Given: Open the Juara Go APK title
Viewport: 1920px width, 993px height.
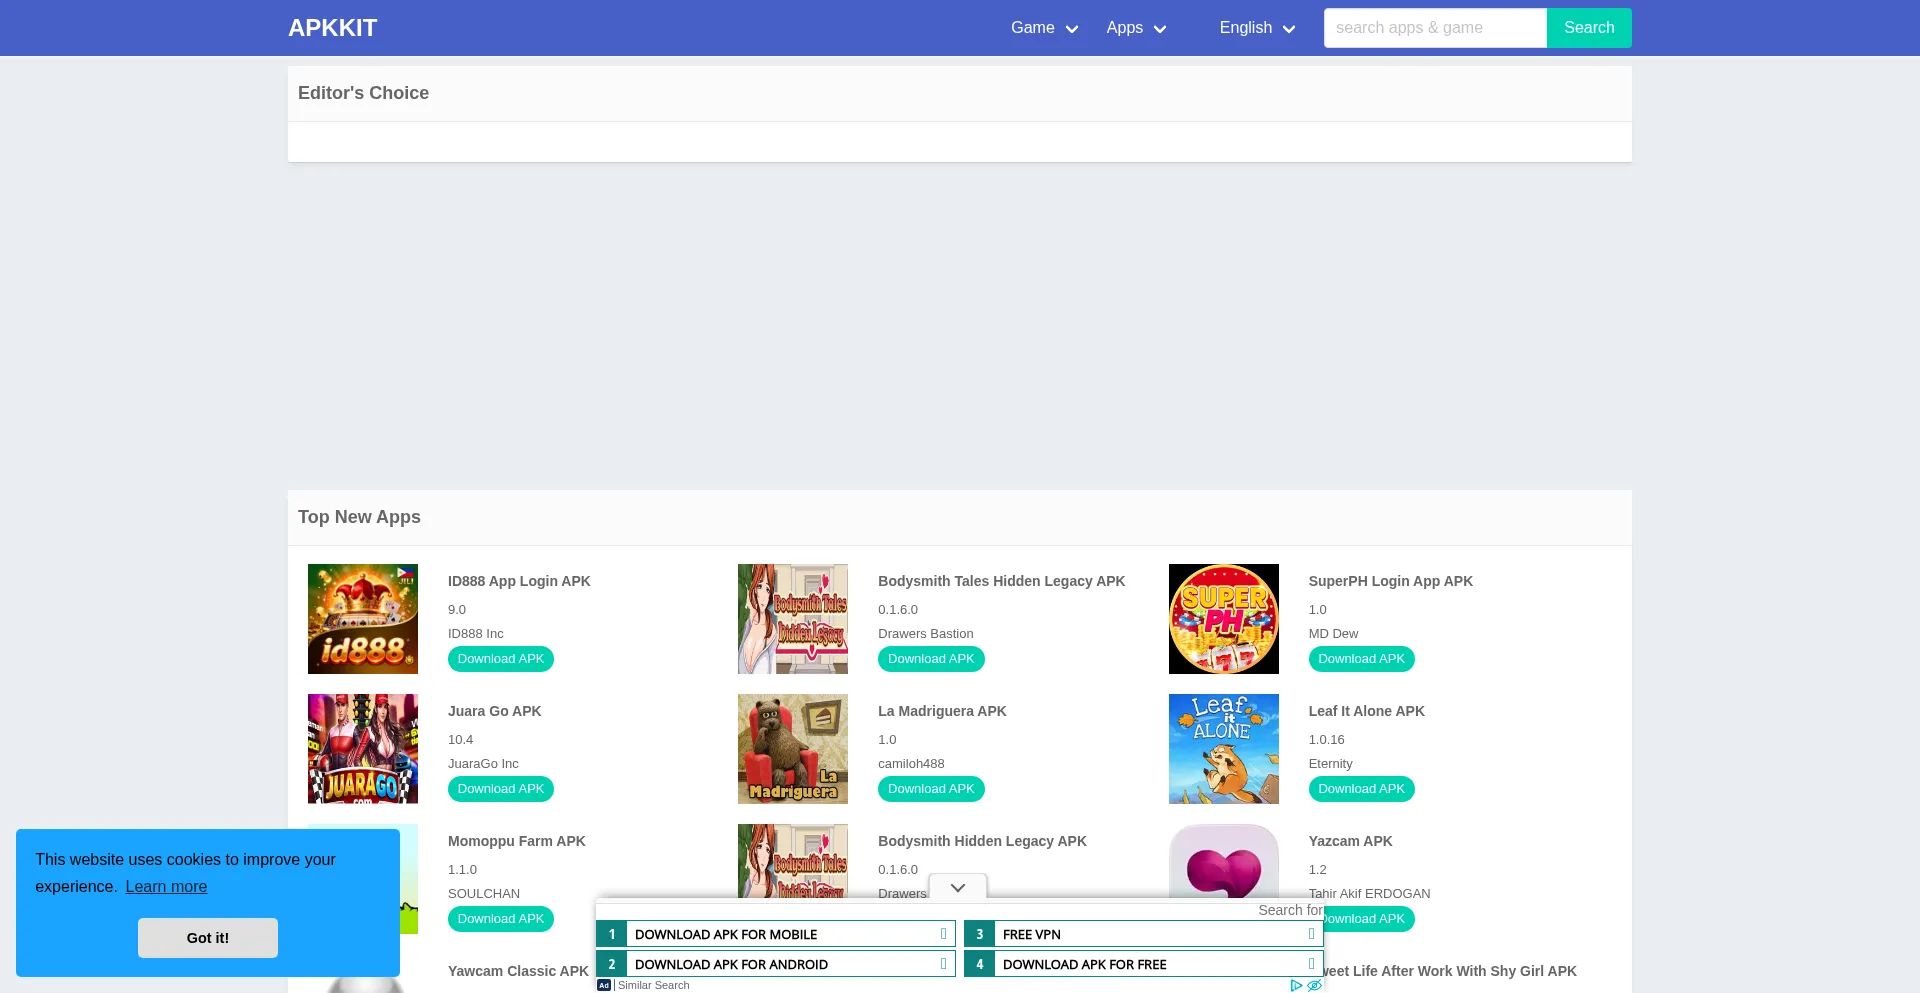Looking at the screenshot, I should [x=494, y=711].
